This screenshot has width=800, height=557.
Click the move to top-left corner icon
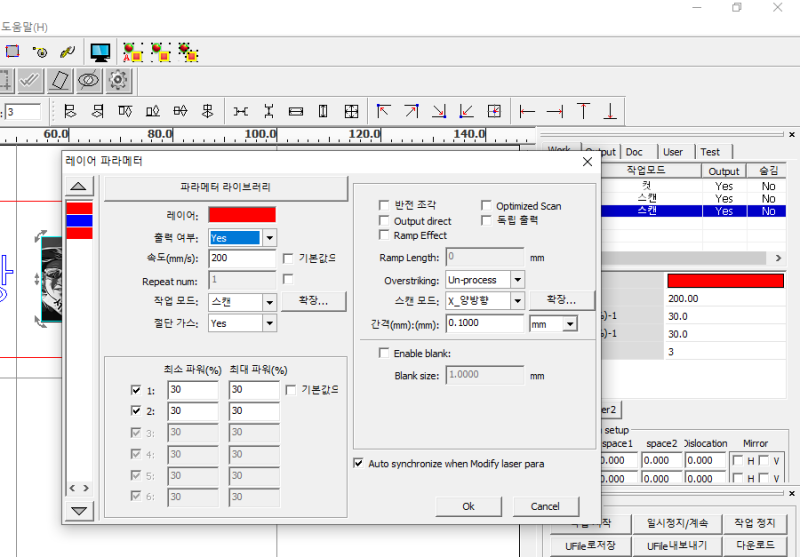pos(383,111)
